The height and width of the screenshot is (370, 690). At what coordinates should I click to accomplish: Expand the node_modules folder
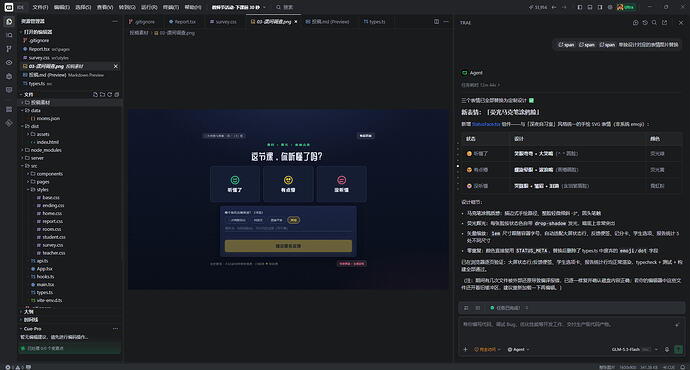click(x=42, y=150)
